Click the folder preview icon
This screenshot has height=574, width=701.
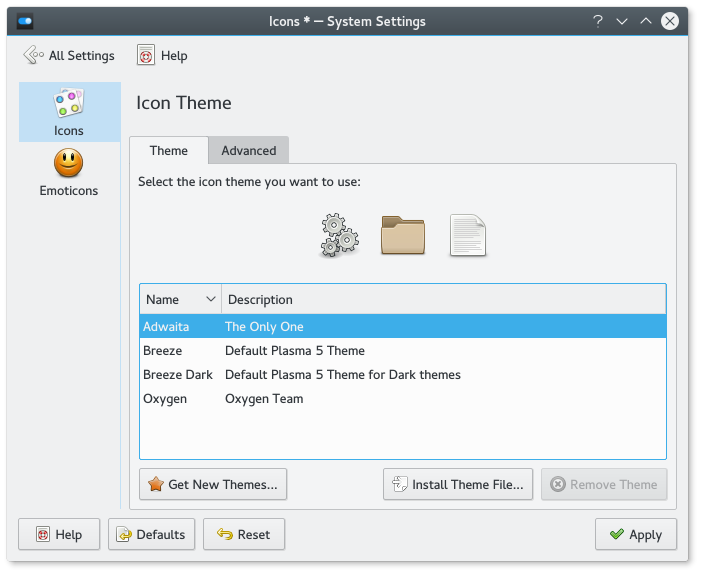point(403,235)
